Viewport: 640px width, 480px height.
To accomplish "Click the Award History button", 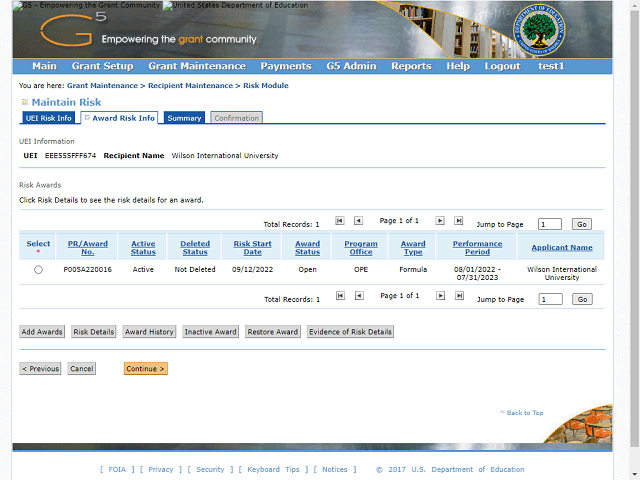I will click(149, 332).
